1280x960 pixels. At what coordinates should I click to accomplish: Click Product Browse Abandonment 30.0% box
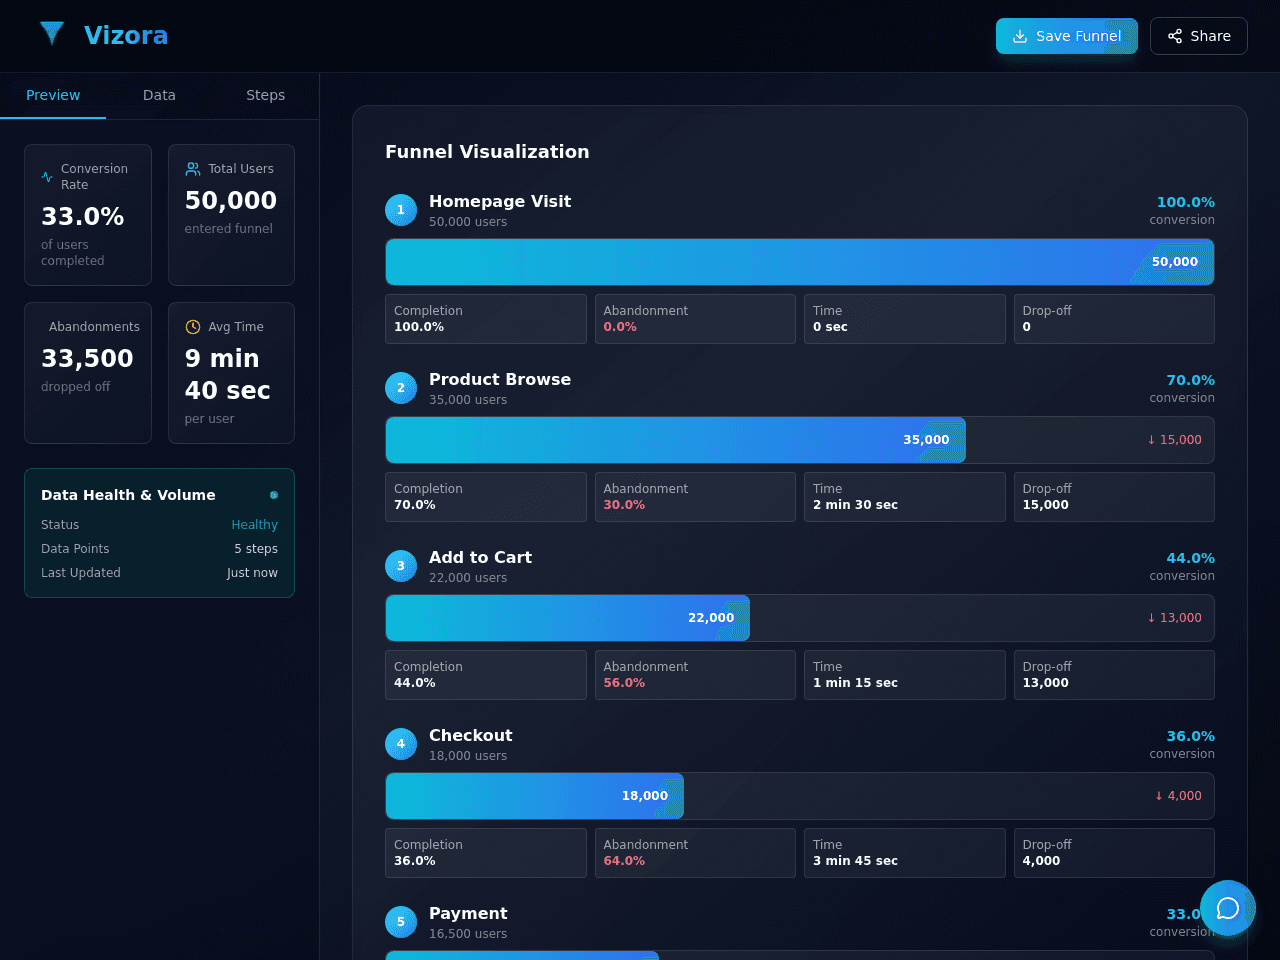(695, 497)
